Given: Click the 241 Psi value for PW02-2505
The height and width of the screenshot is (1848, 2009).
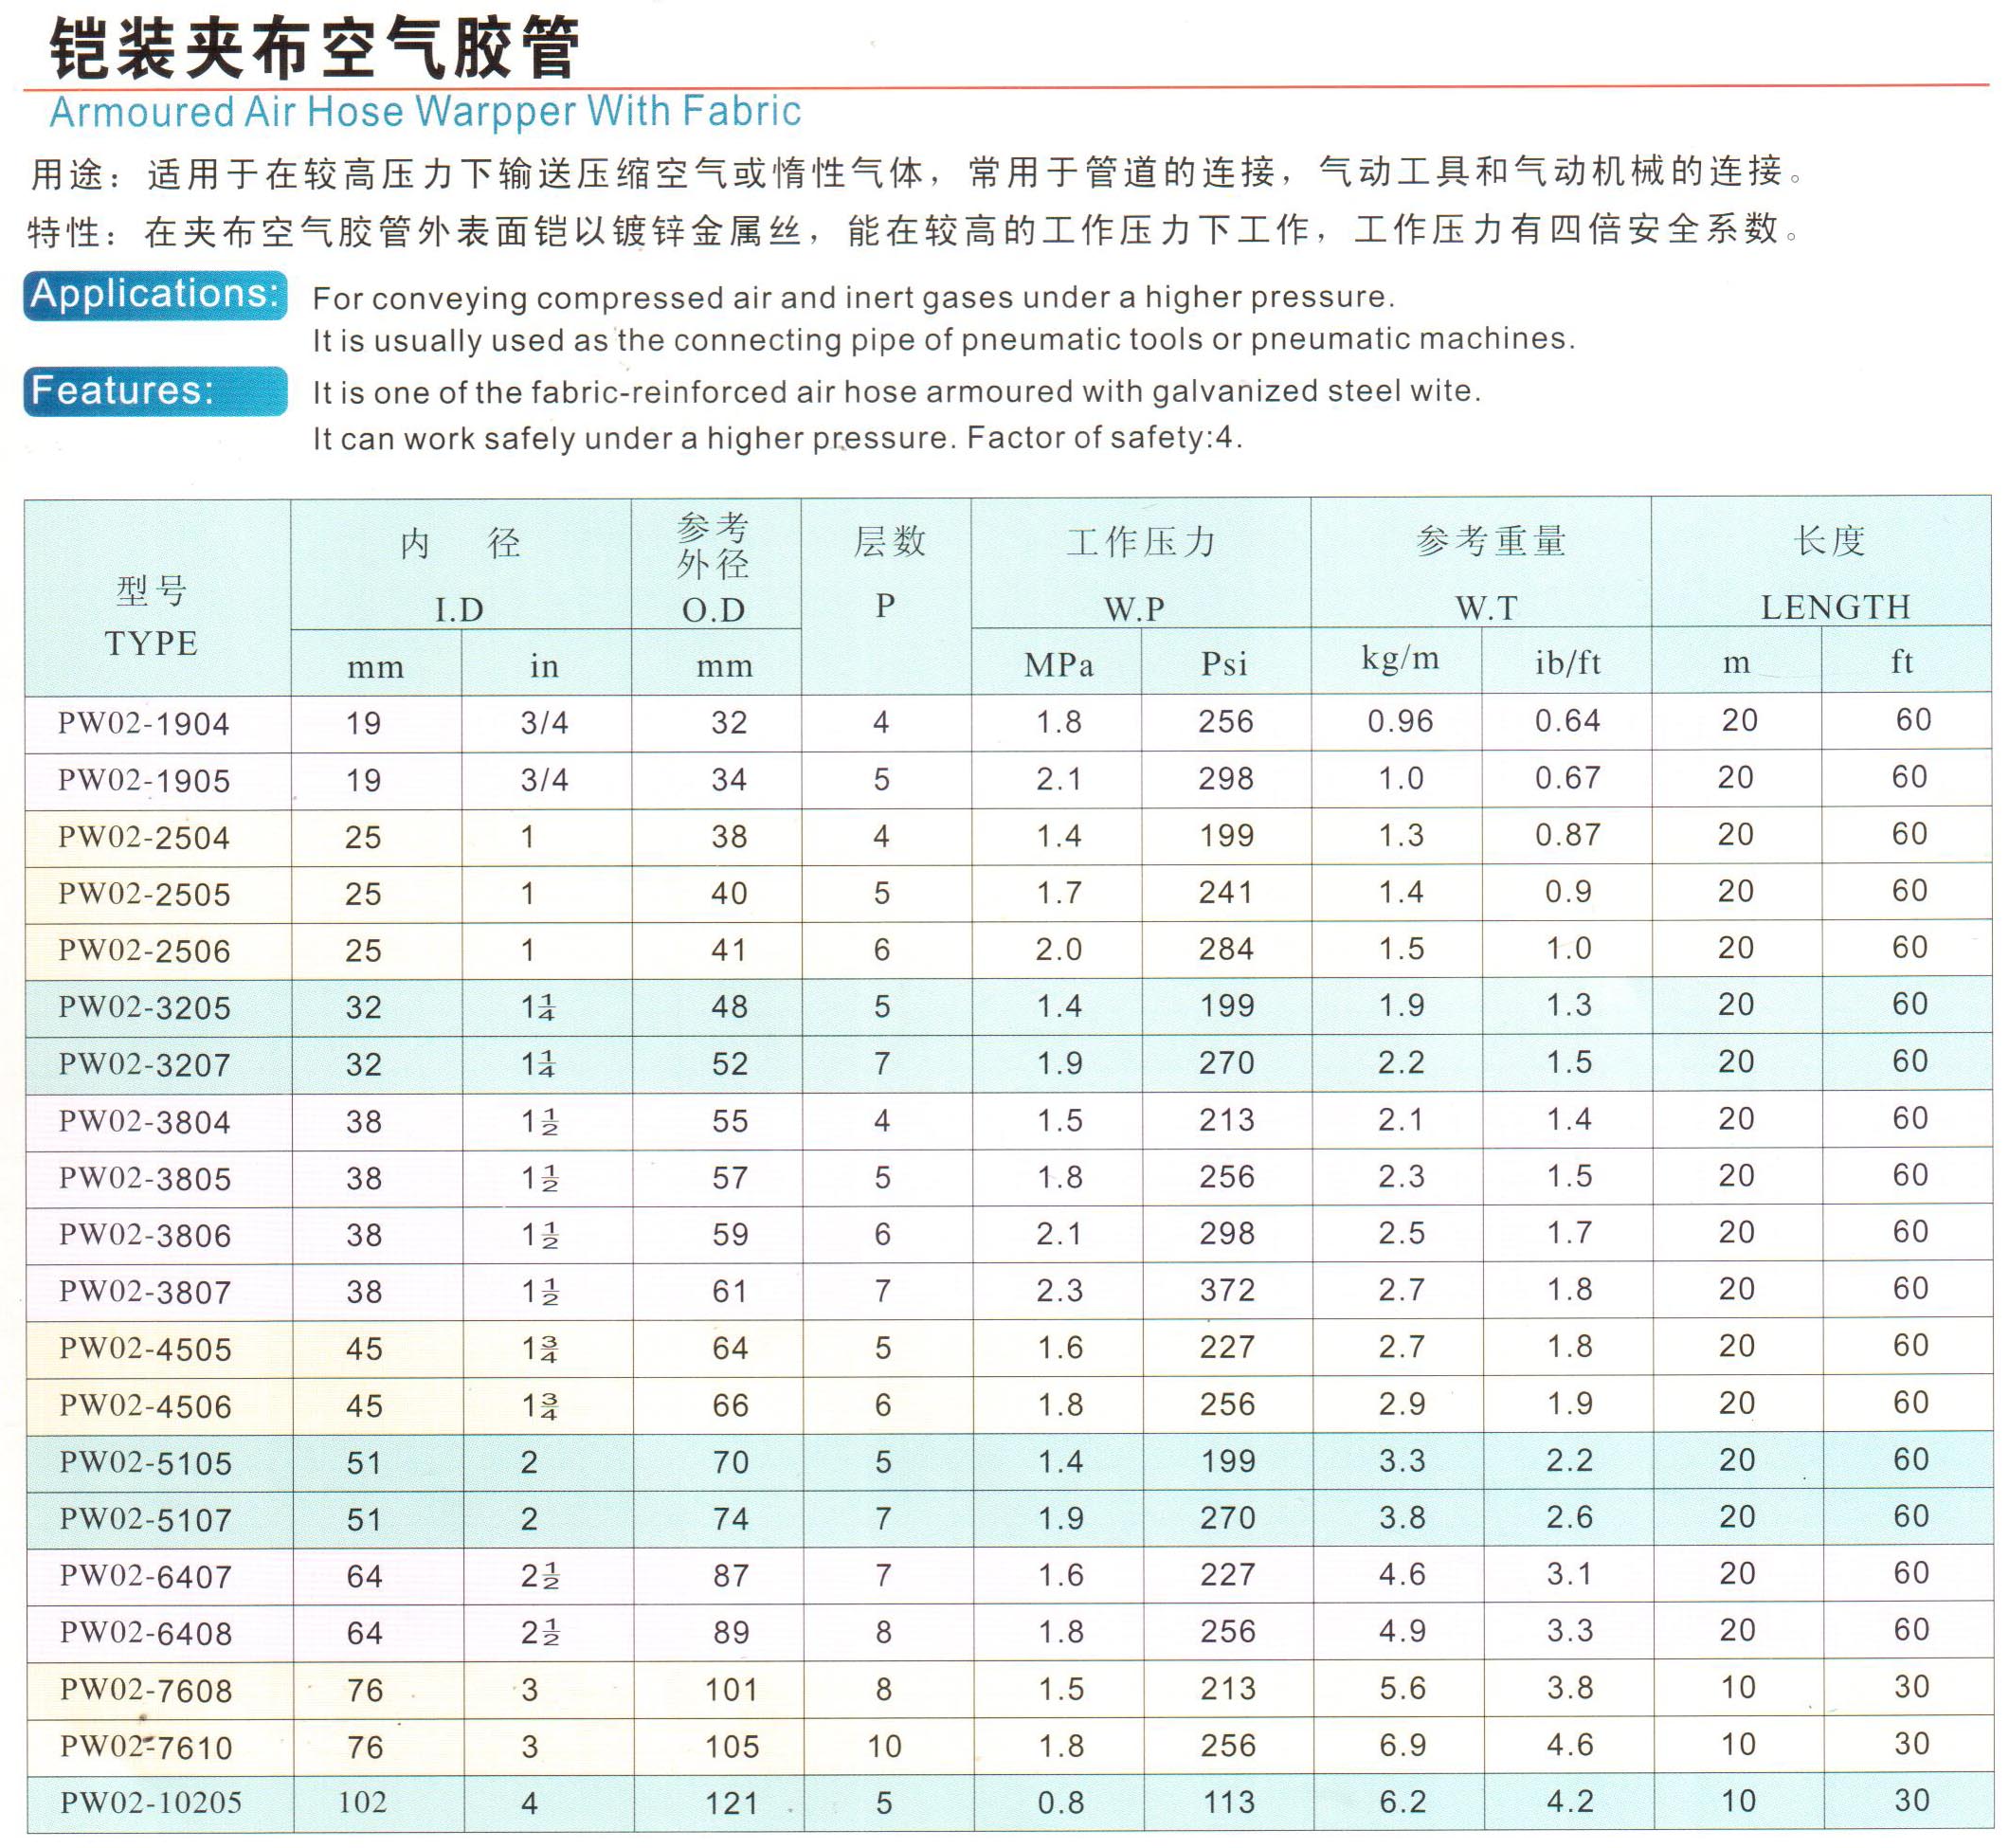Looking at the screenshot, I should [x=1226, y=892].
